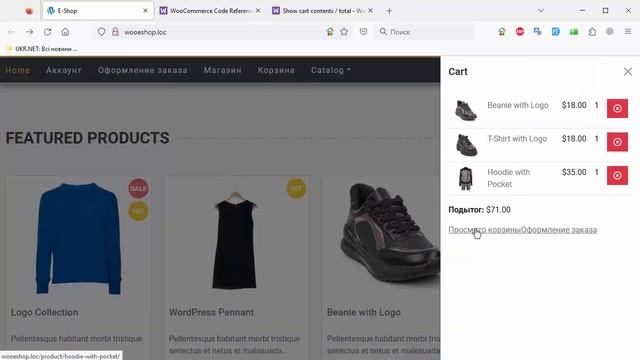The image size is (640, 360).
Task: Open Beanie with Logo in the cart list
Action: [x=518, y=105]
